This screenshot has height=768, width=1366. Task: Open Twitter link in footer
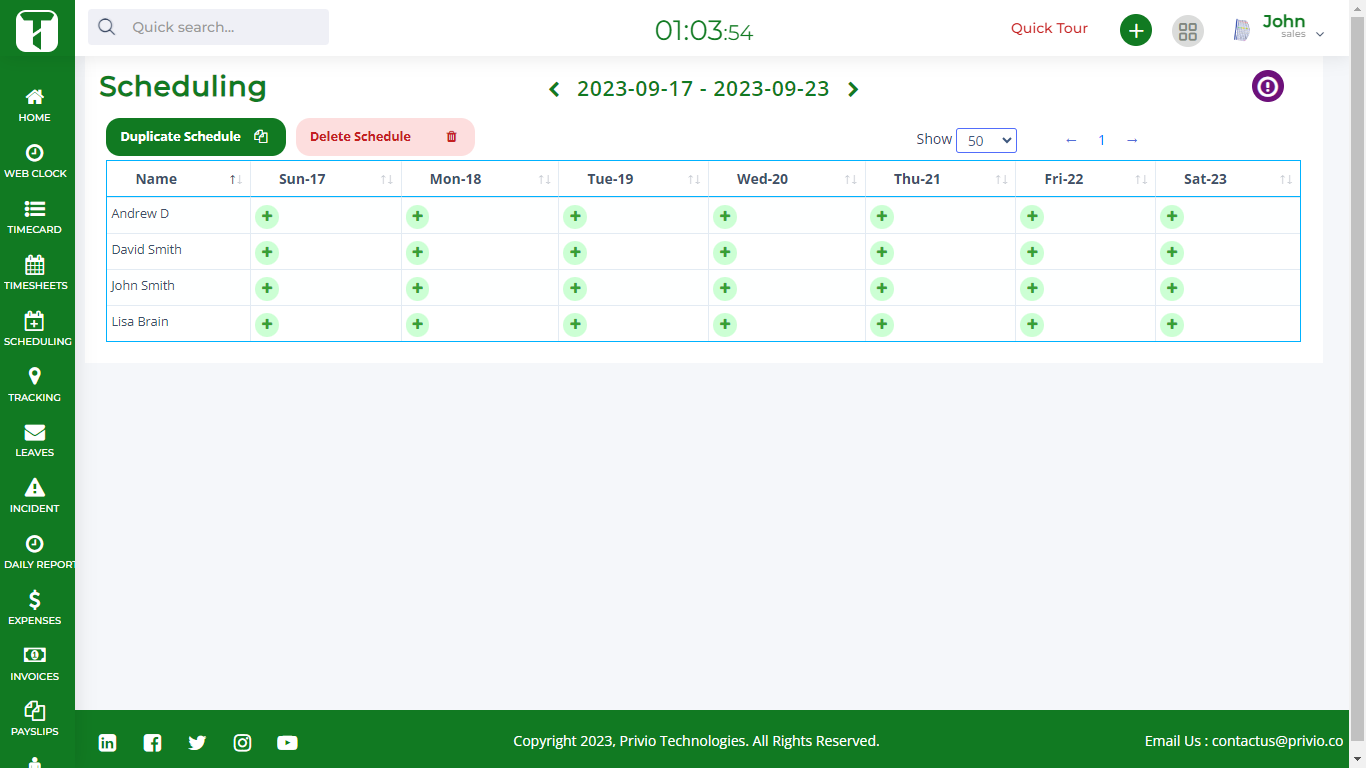coord(197,742)
